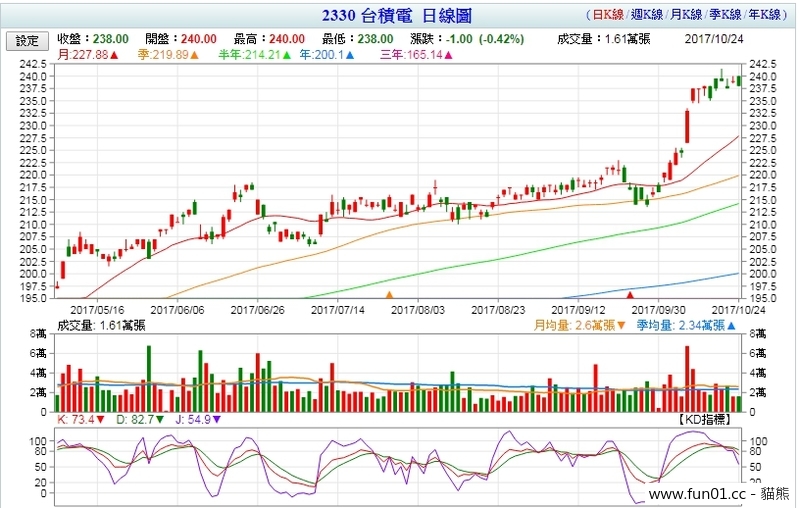
Task: Click the high price 最高 240.00
Action: point(269,39)
